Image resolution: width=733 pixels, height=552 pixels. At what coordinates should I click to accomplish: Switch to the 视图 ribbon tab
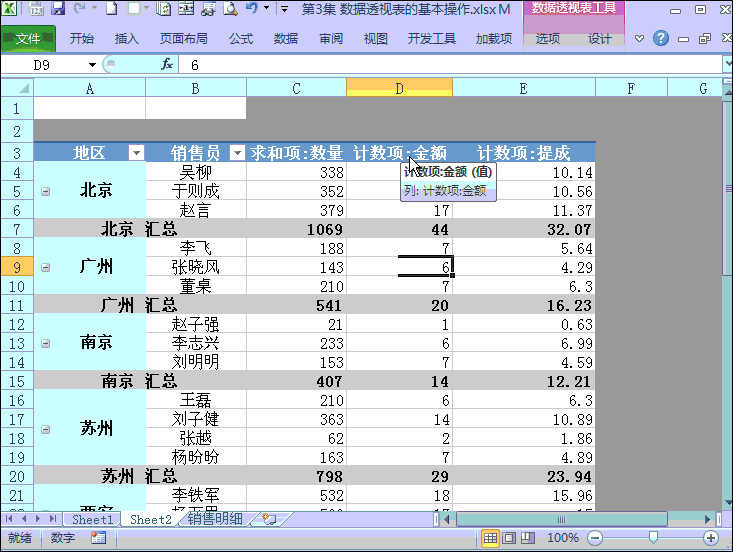click(376, 39)
